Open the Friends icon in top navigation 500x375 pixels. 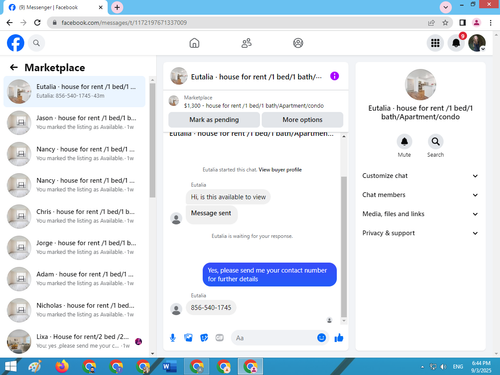click(x=246, y=43)
